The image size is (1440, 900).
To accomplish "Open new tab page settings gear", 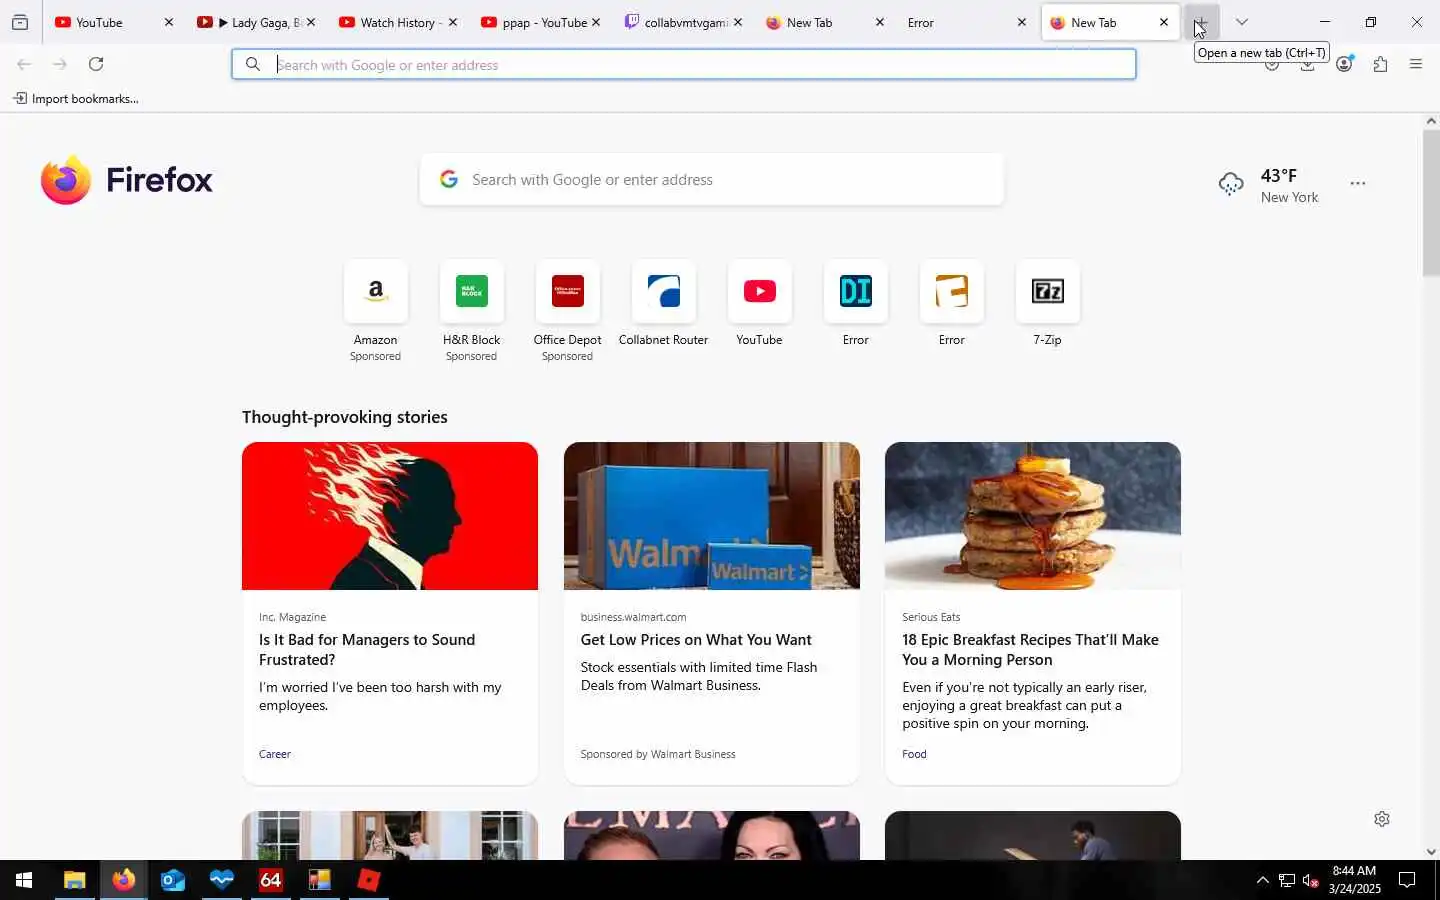I will coord(1382,819).
